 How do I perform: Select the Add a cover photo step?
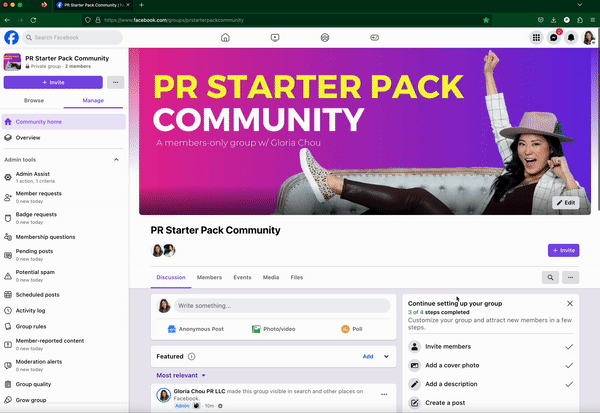[491, 365]
